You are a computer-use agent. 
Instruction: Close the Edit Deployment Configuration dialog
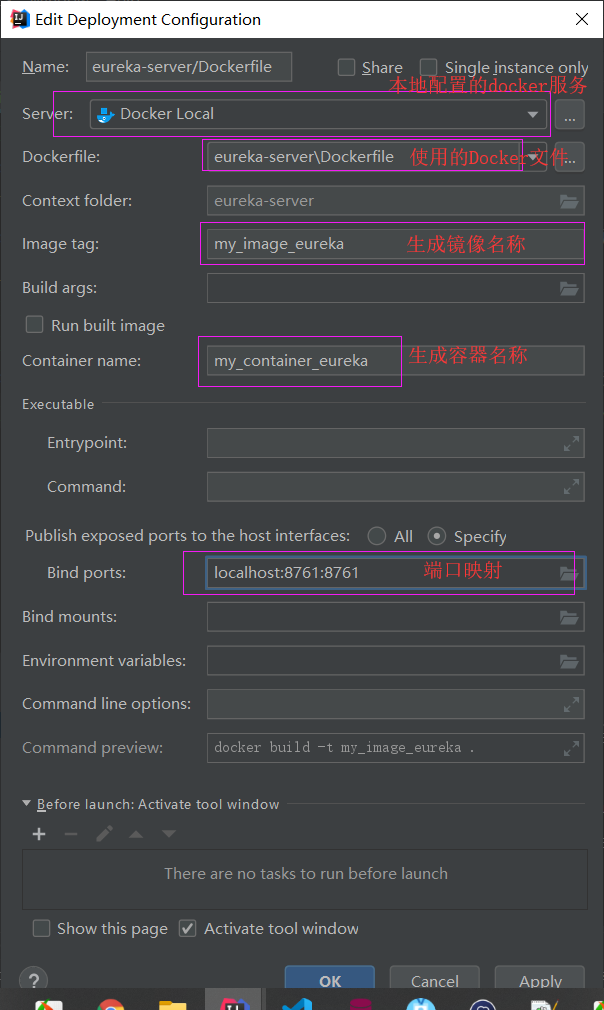click(581, 19)
